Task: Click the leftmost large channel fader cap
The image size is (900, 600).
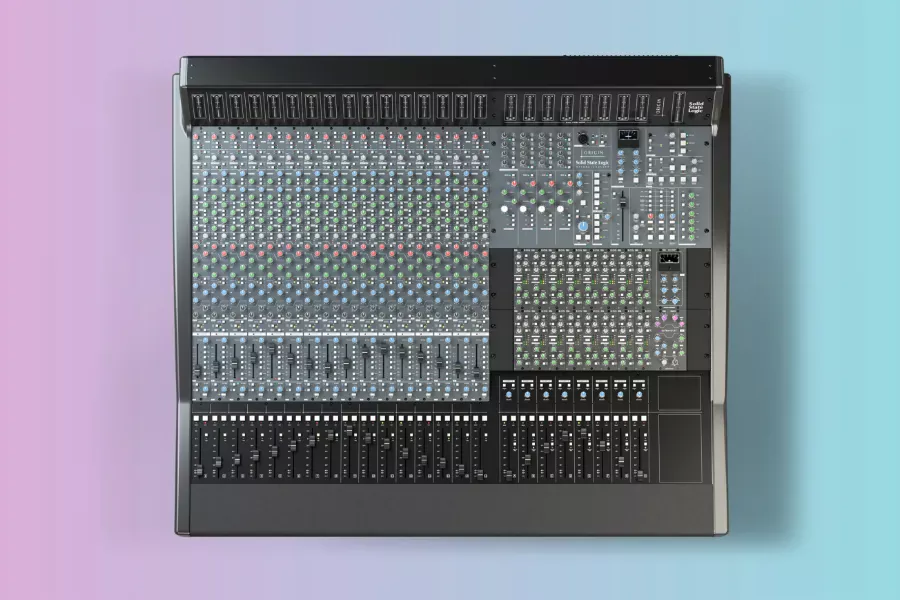Action: (x=199, y=470)
